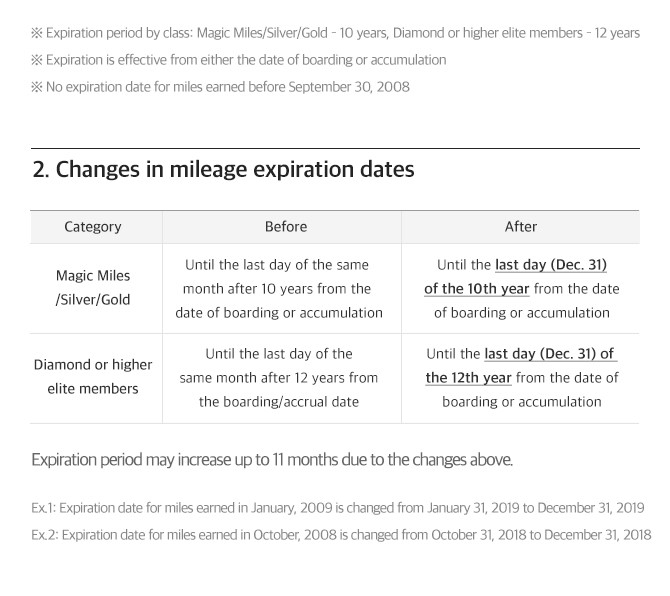Image resolution: width=670 pixels, height=596 pixels.
Task: Click the Diamond or higher elite members cell
Action: 93,376
